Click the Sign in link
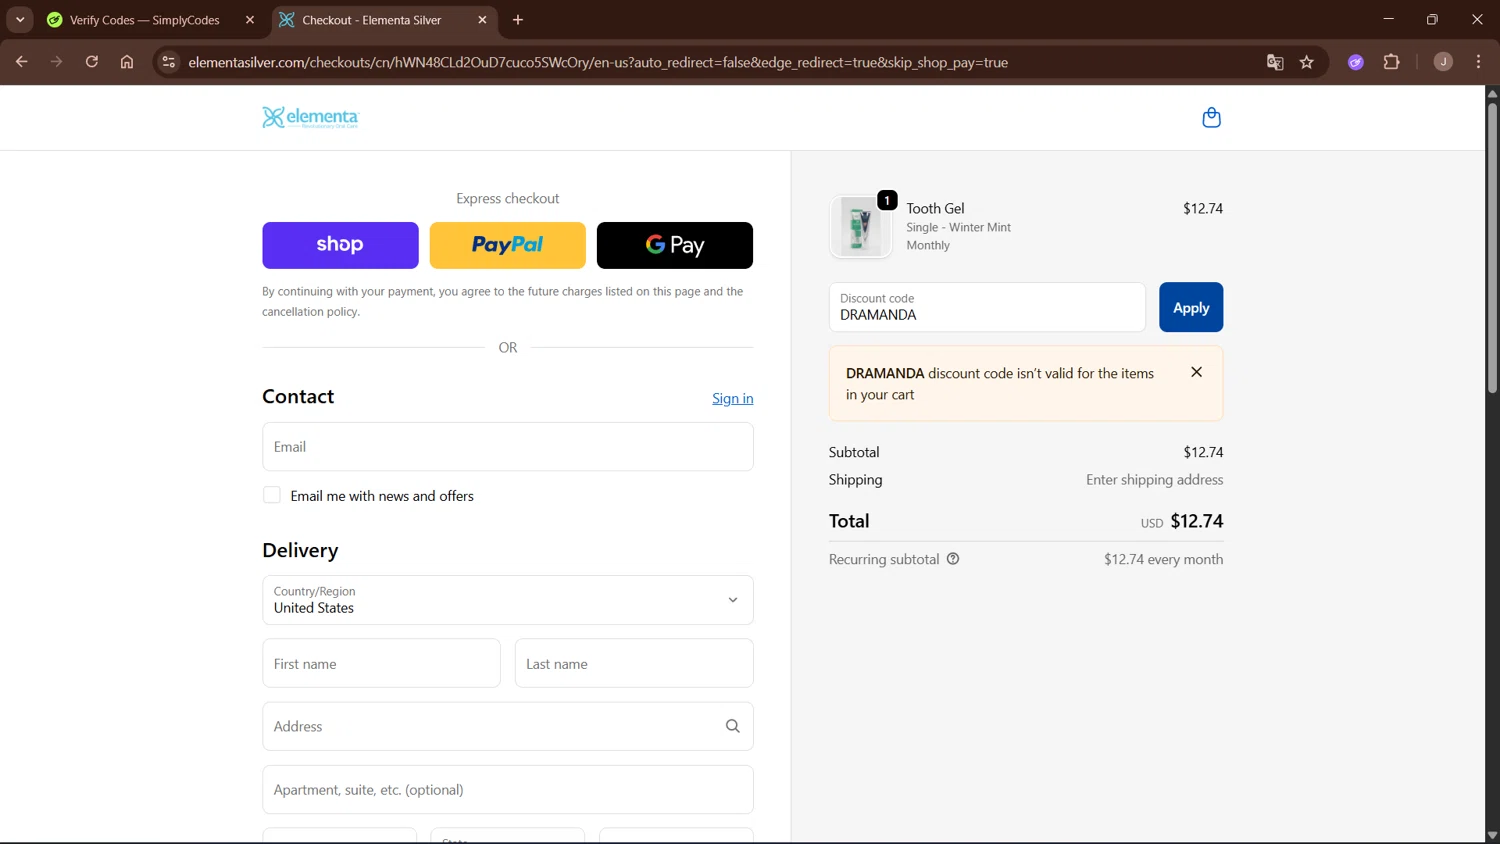This screenshot has height=844, width=1500. point(732,398)
